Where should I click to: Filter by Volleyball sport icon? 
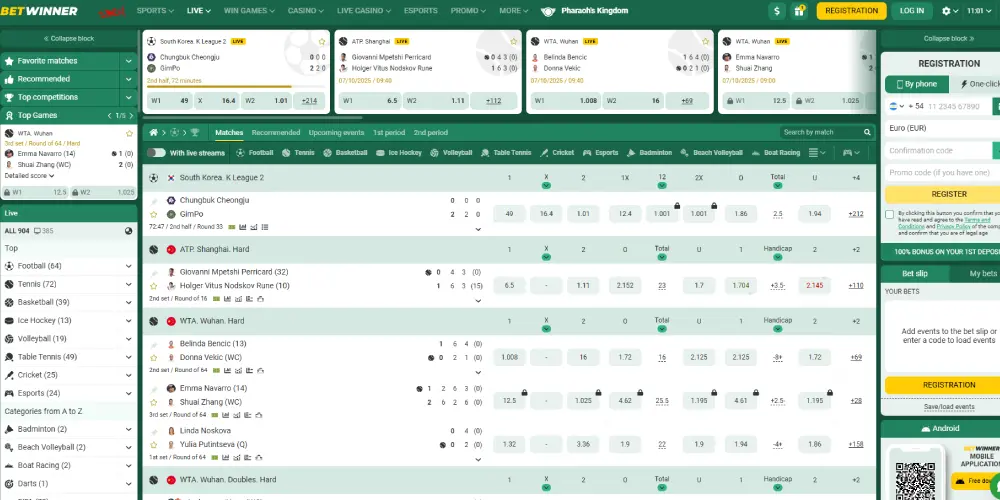tap(434, 153)
